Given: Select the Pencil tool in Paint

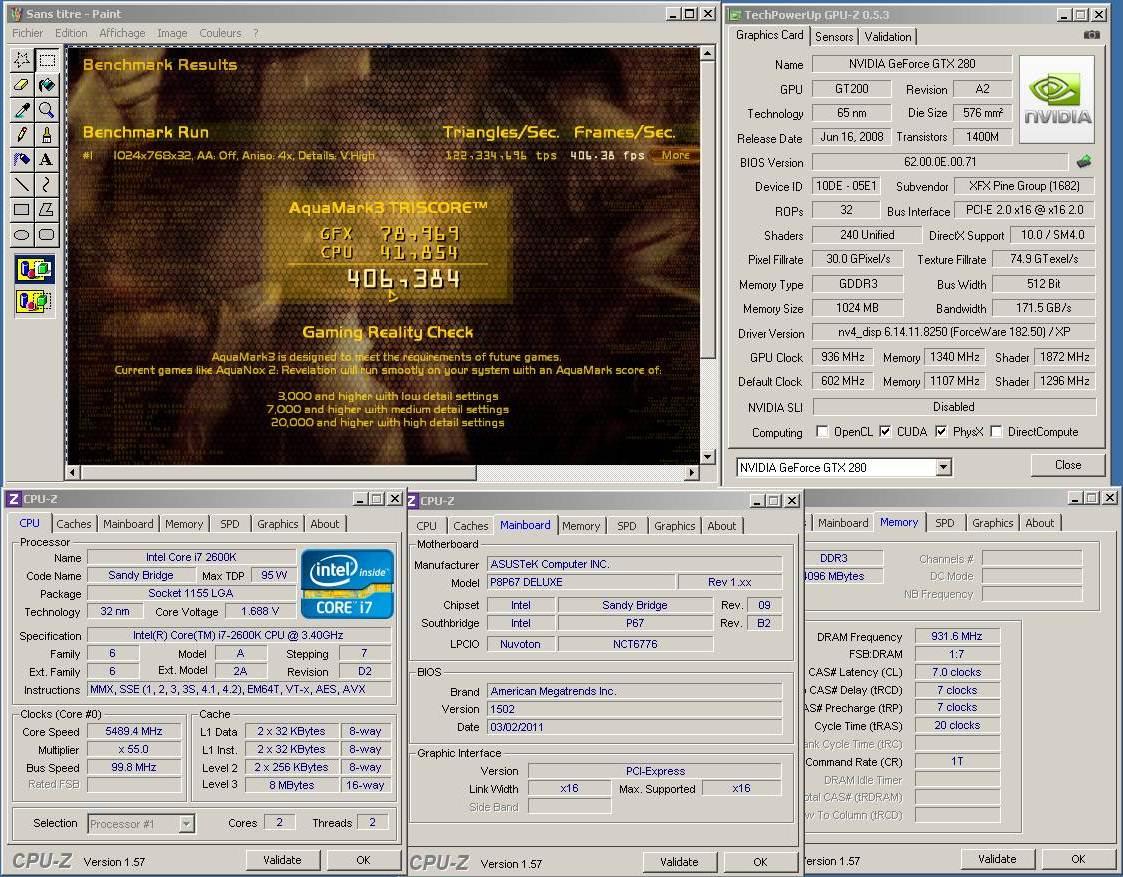Looking at the screenshot, I should pos(21,134).
